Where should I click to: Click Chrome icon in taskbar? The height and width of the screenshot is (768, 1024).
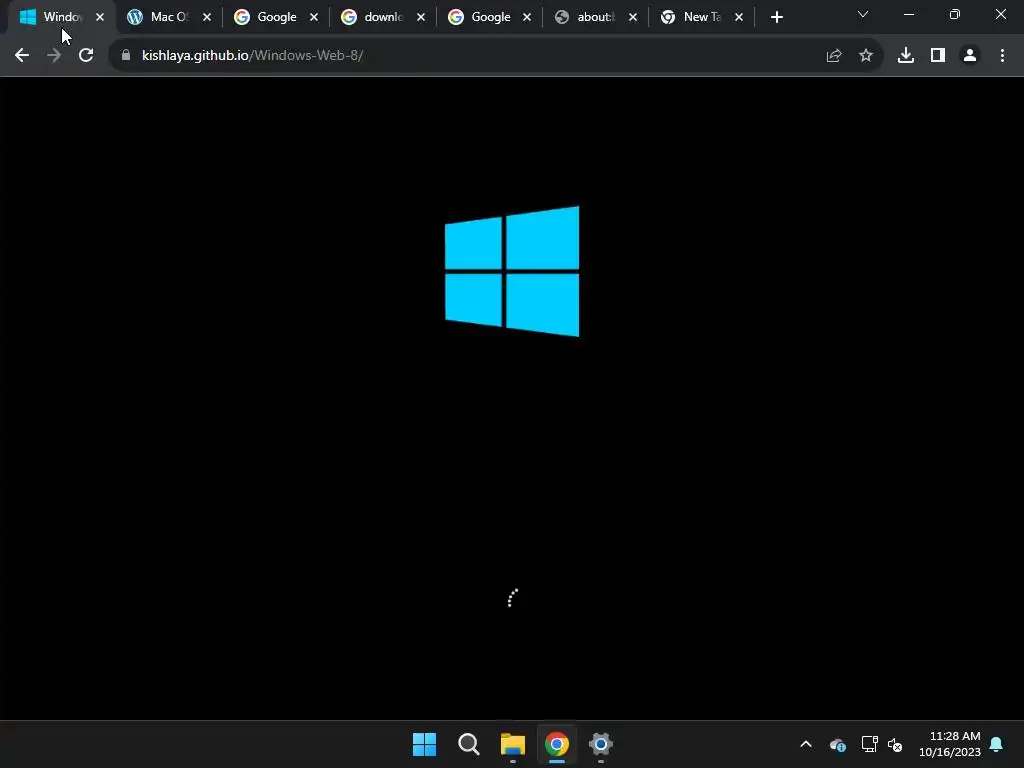pos(557,744)
